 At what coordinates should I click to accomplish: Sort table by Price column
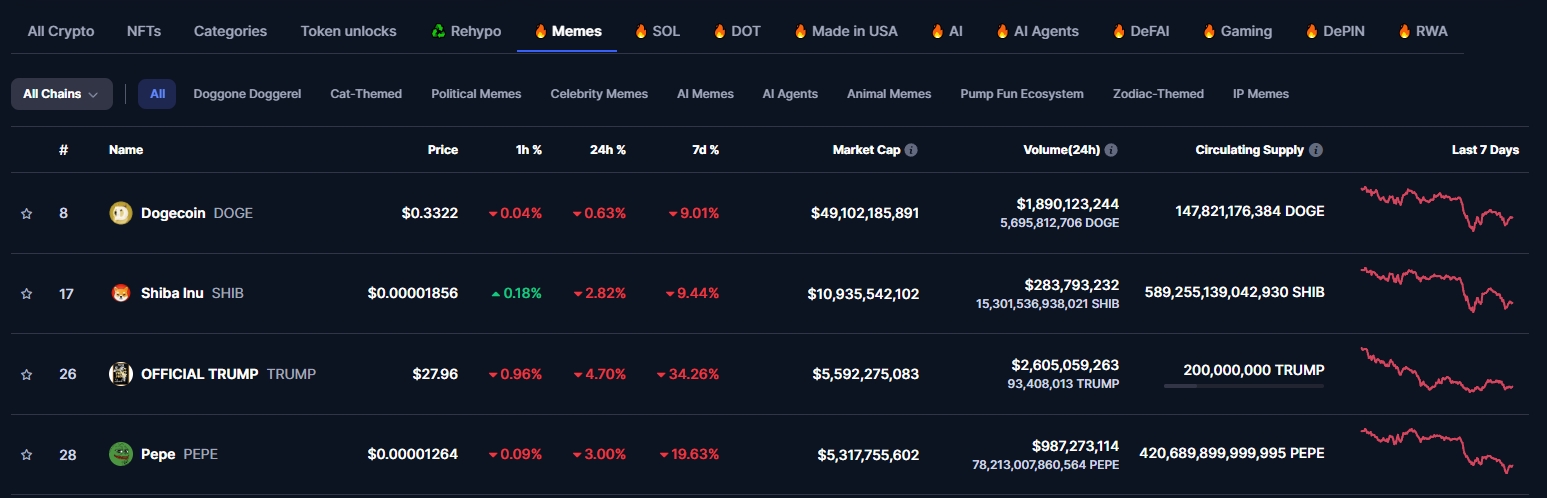[x=443, y=150]
